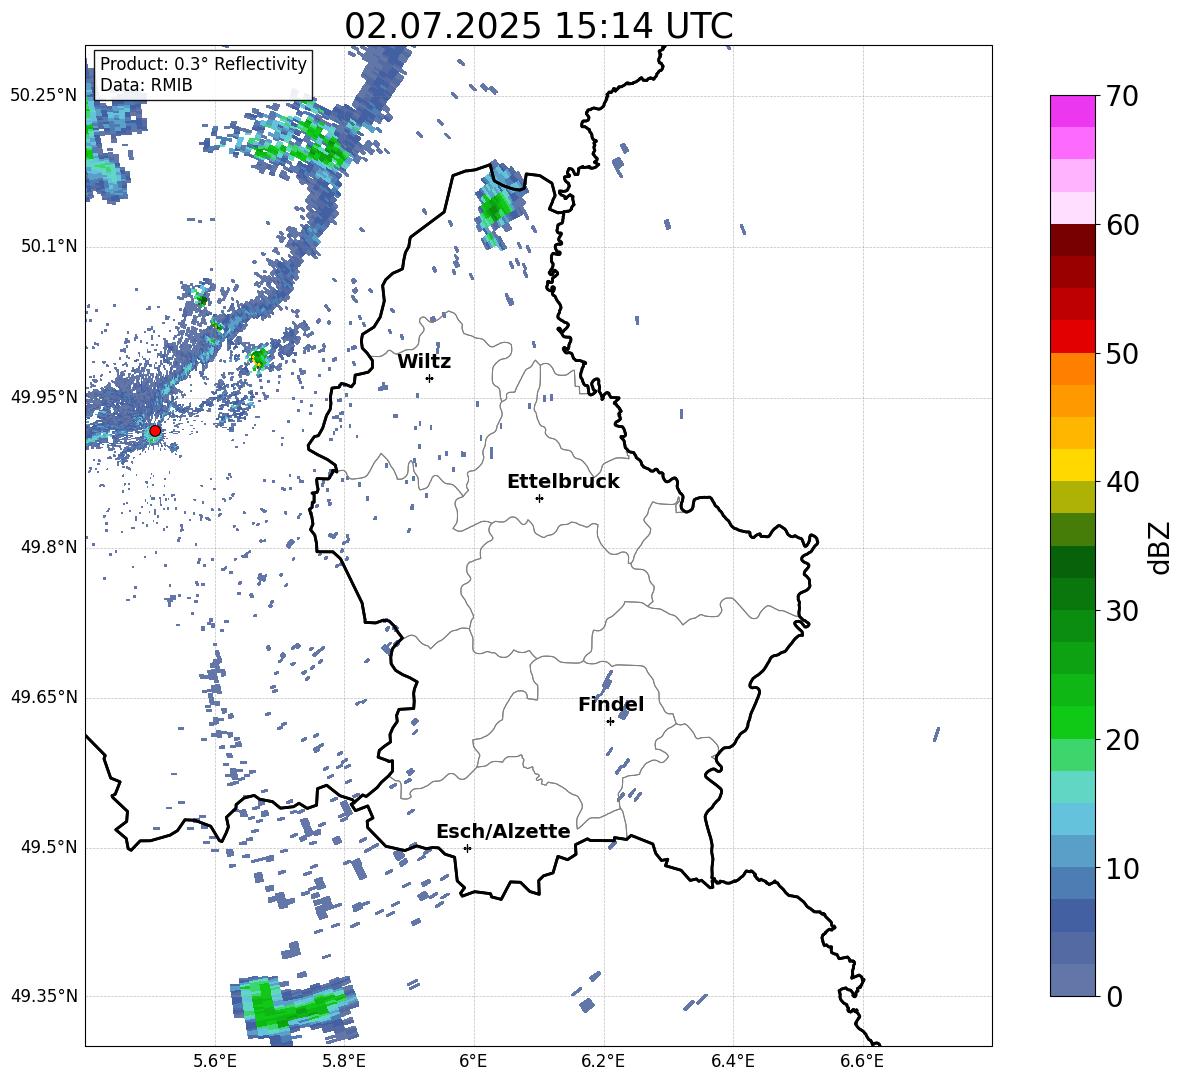This screenshot has height=1081, width=1184.
Task: Click the 10 tick on colorbar
Action: coord(1122,868)
